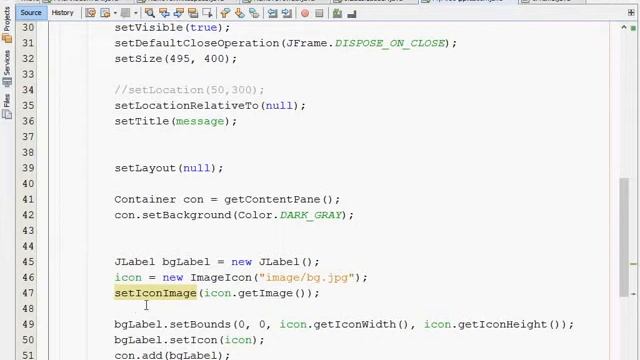
Task: Click the ImageIcon class name
Action: 221,278
